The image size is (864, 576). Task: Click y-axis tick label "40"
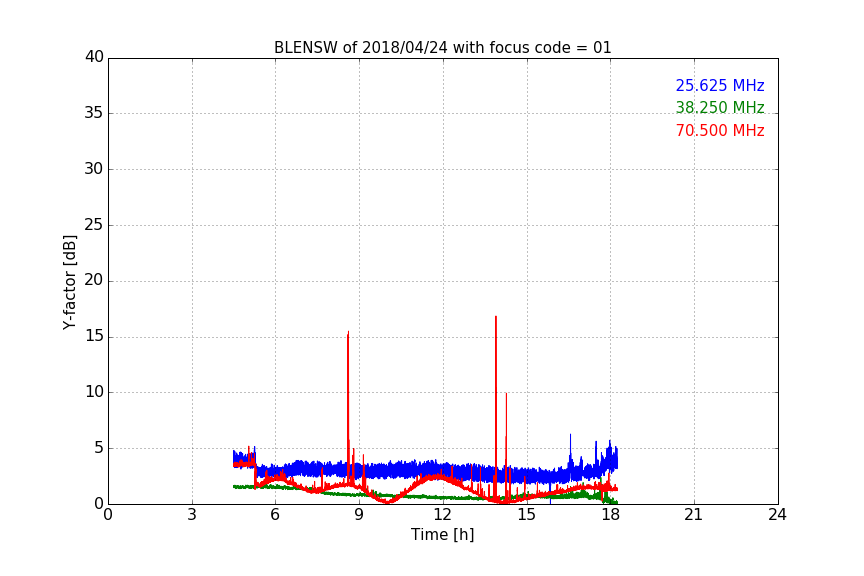pos(94,57)
